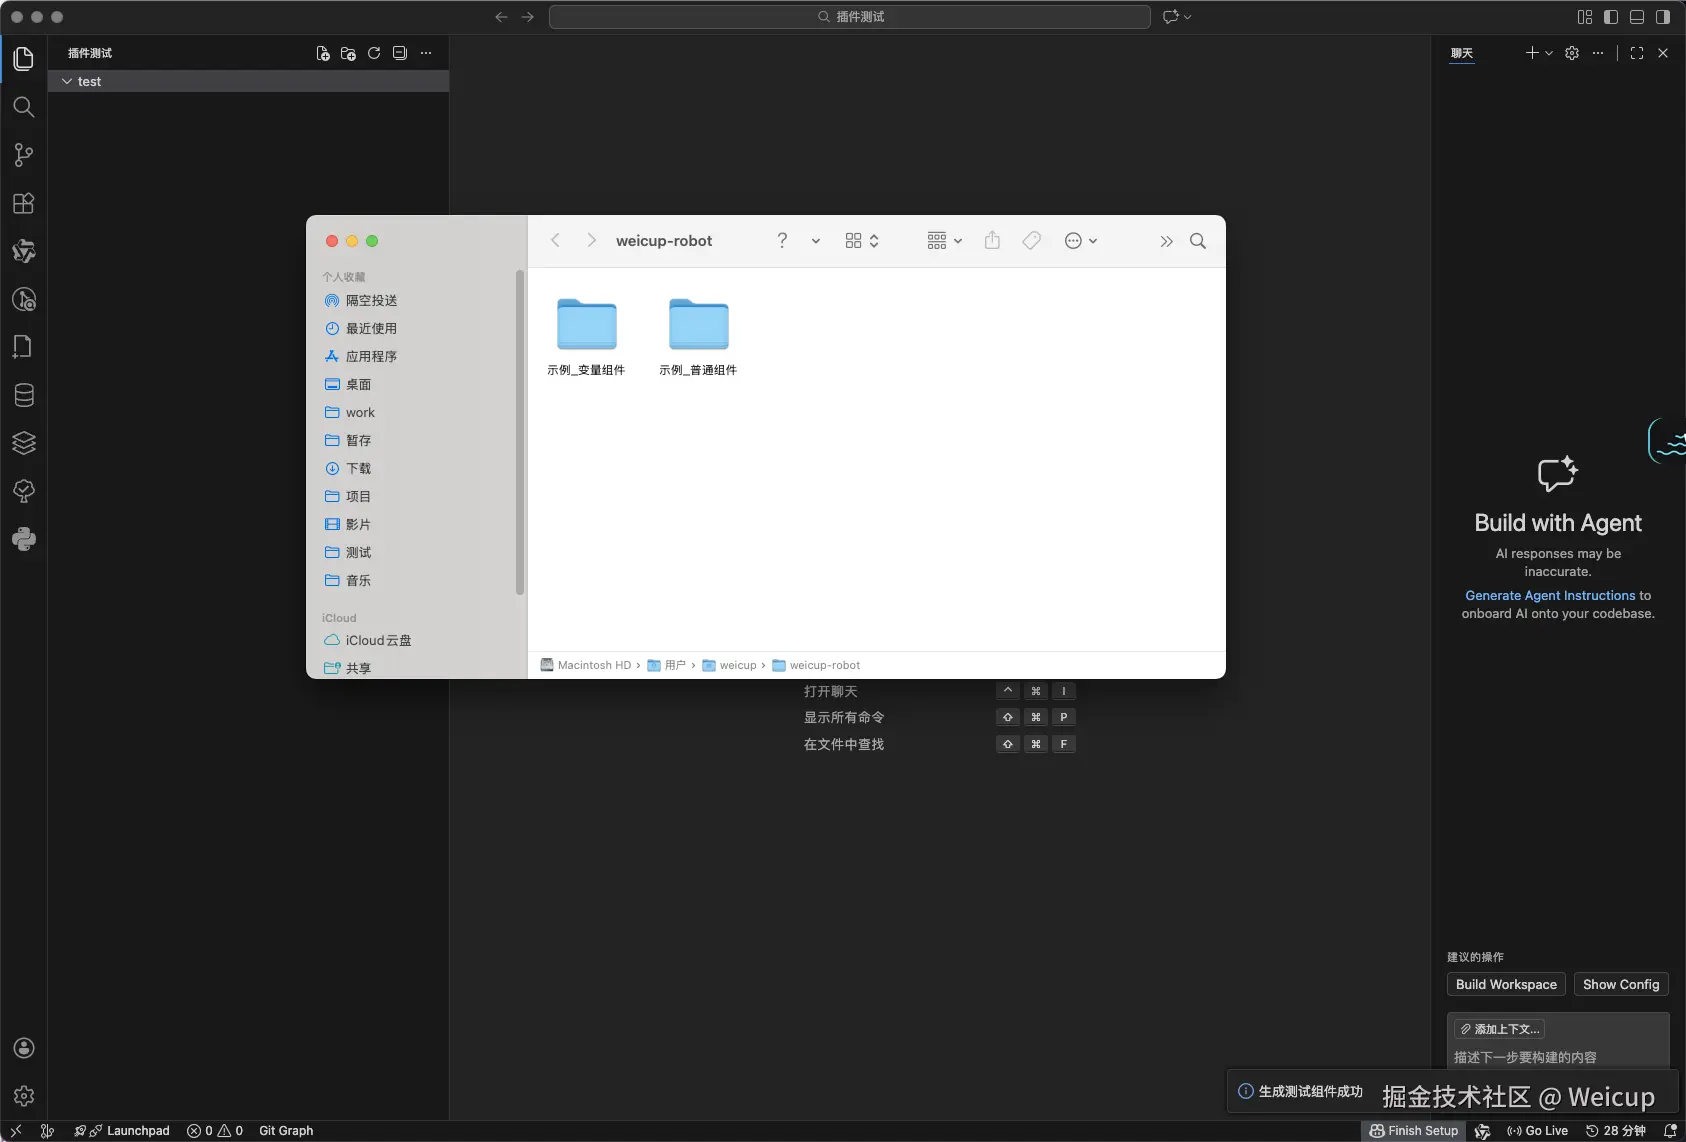The image size is (1686, 1142).
Task: Open the Extensions view in activity bar
Action: click(x=24, y=203)
